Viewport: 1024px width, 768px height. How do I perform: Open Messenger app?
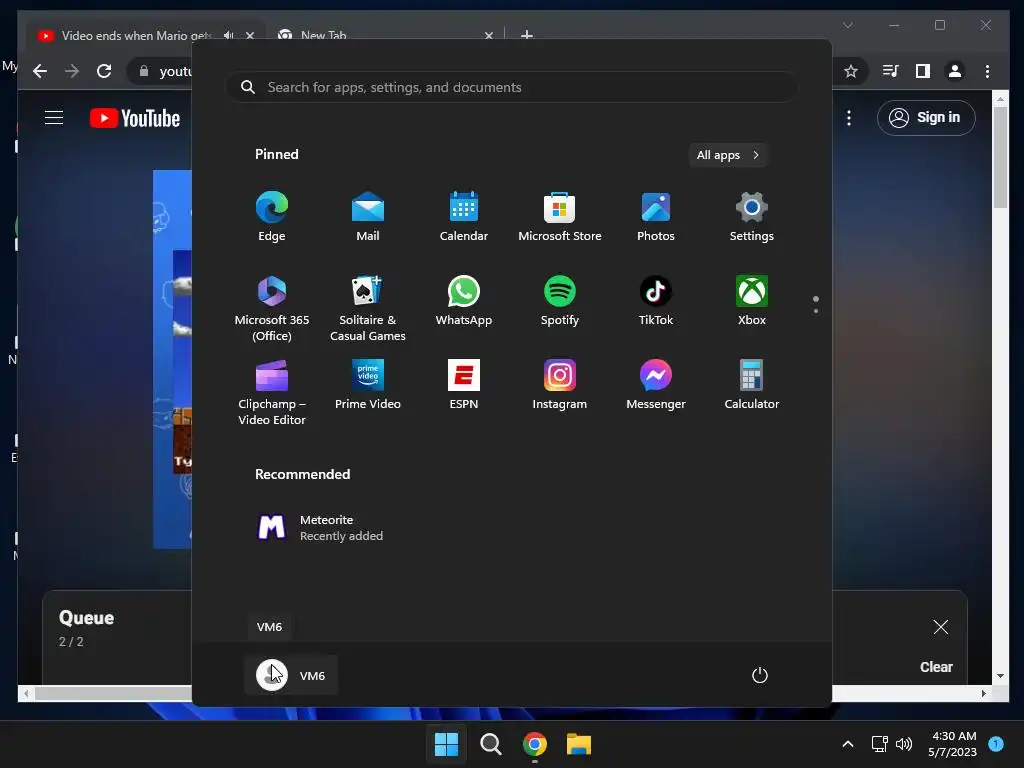pyautogui.click(x=656, y=385)
